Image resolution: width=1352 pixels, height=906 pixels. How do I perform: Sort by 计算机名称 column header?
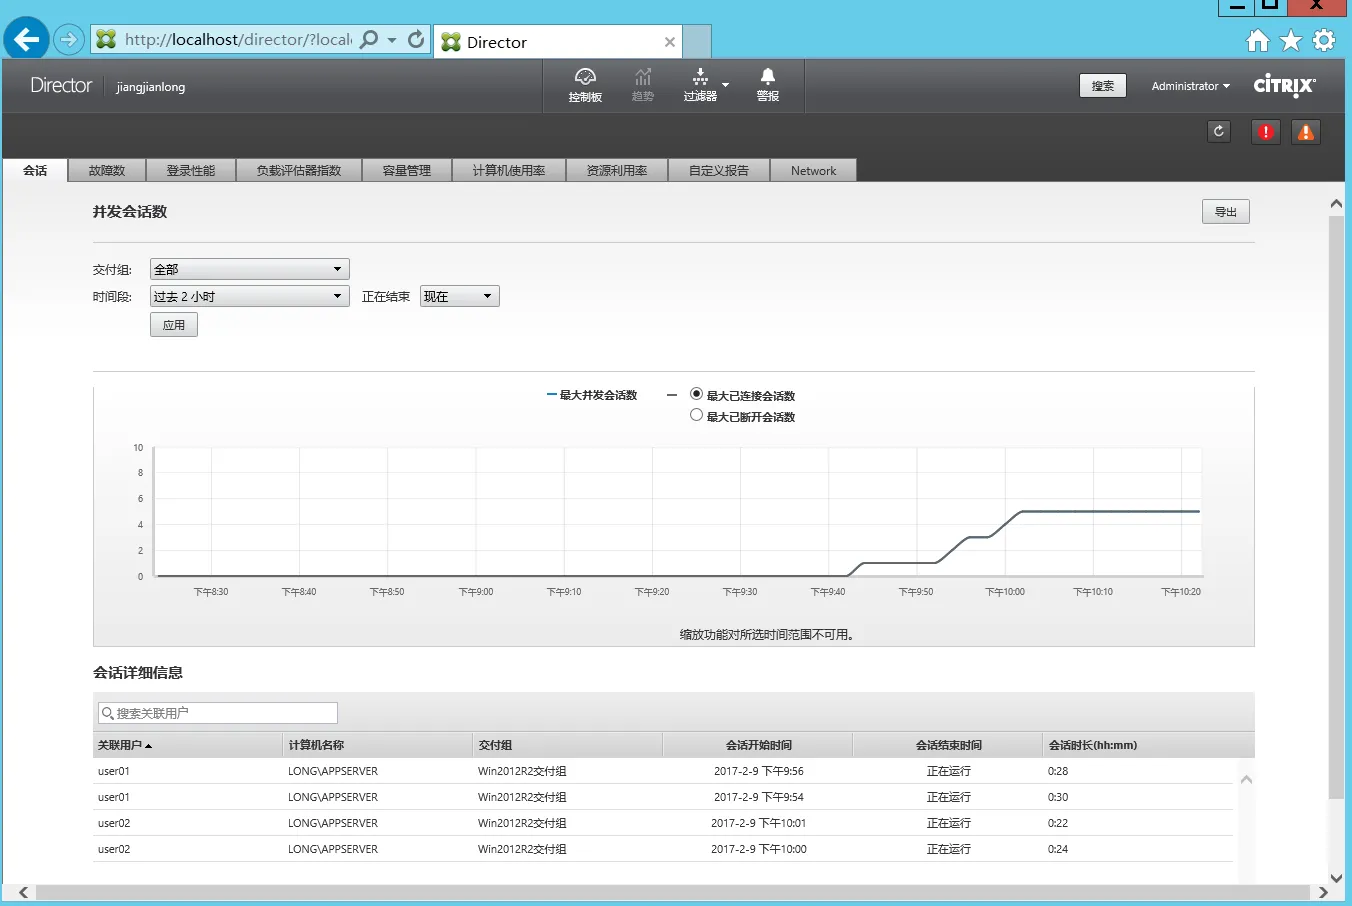(x=378, y=745)
